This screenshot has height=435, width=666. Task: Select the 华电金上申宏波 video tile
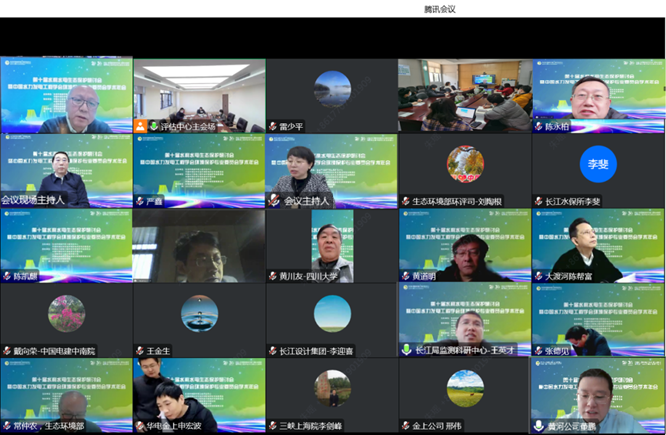tap(199, 395)
